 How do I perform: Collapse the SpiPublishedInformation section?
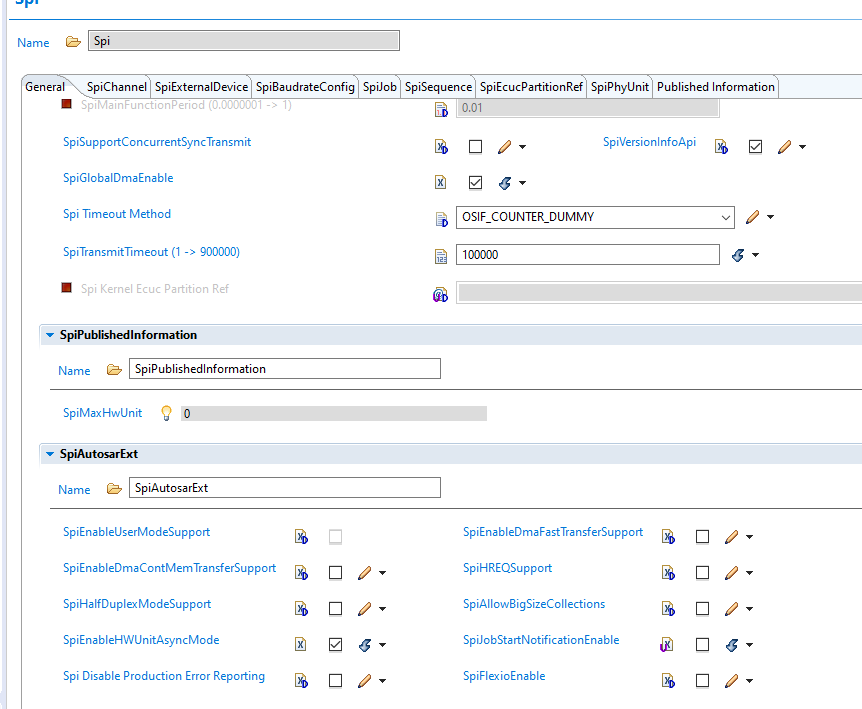point(50,335)
